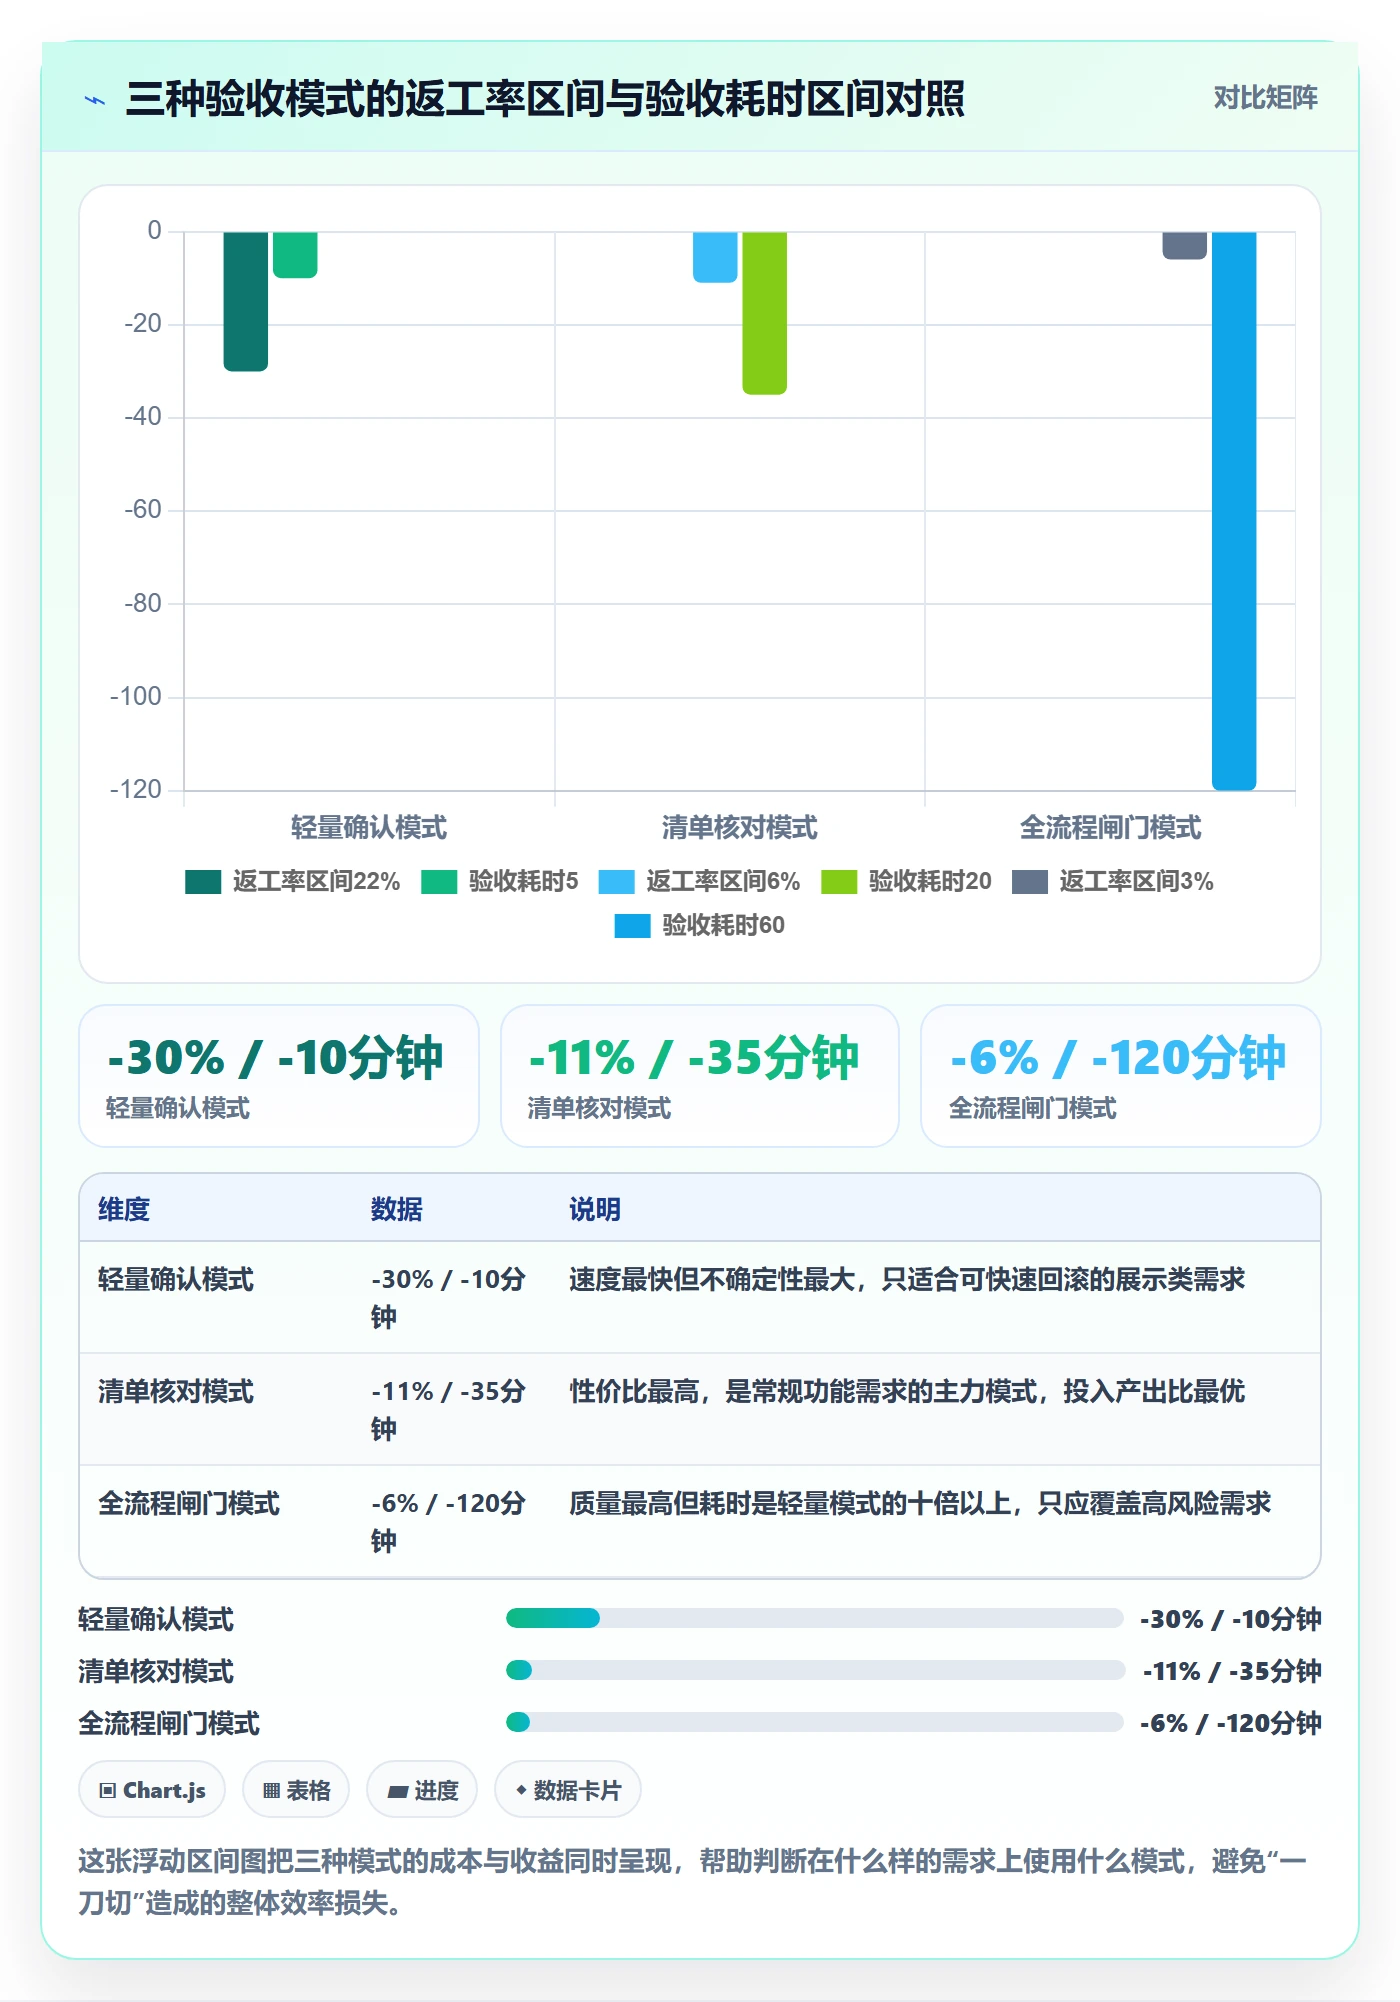Open the -11% / -35分钟 stat card

pos(700,1076)
